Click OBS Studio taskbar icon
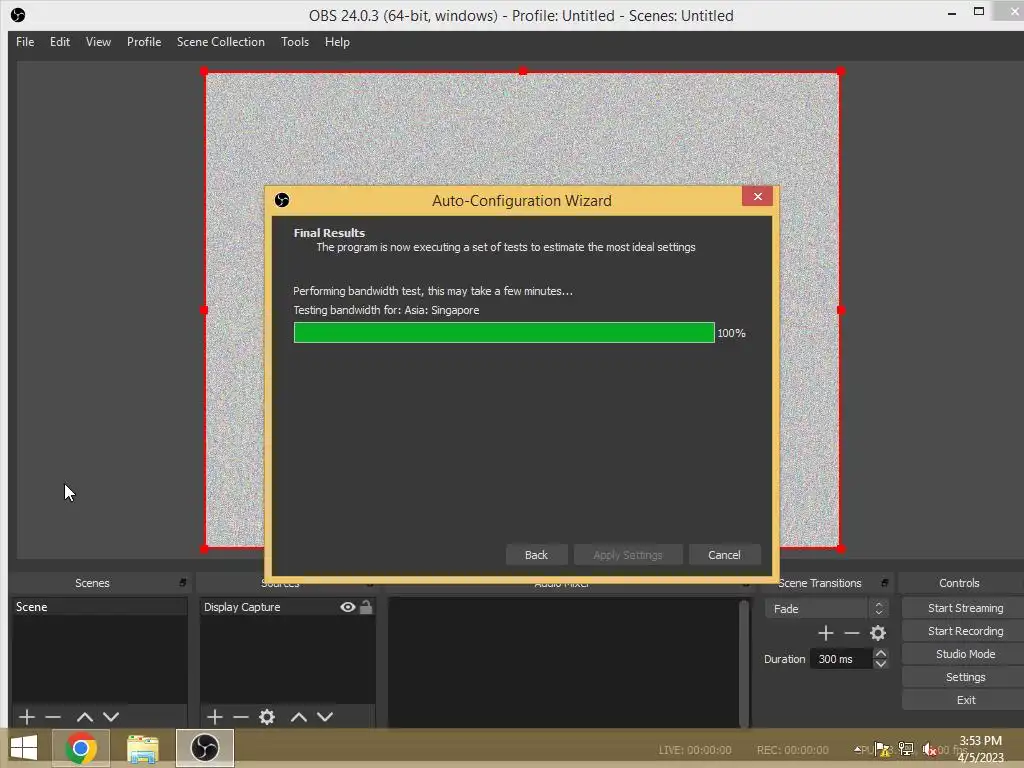This screenshot has width=1024, height=768. tap(204, 748)
